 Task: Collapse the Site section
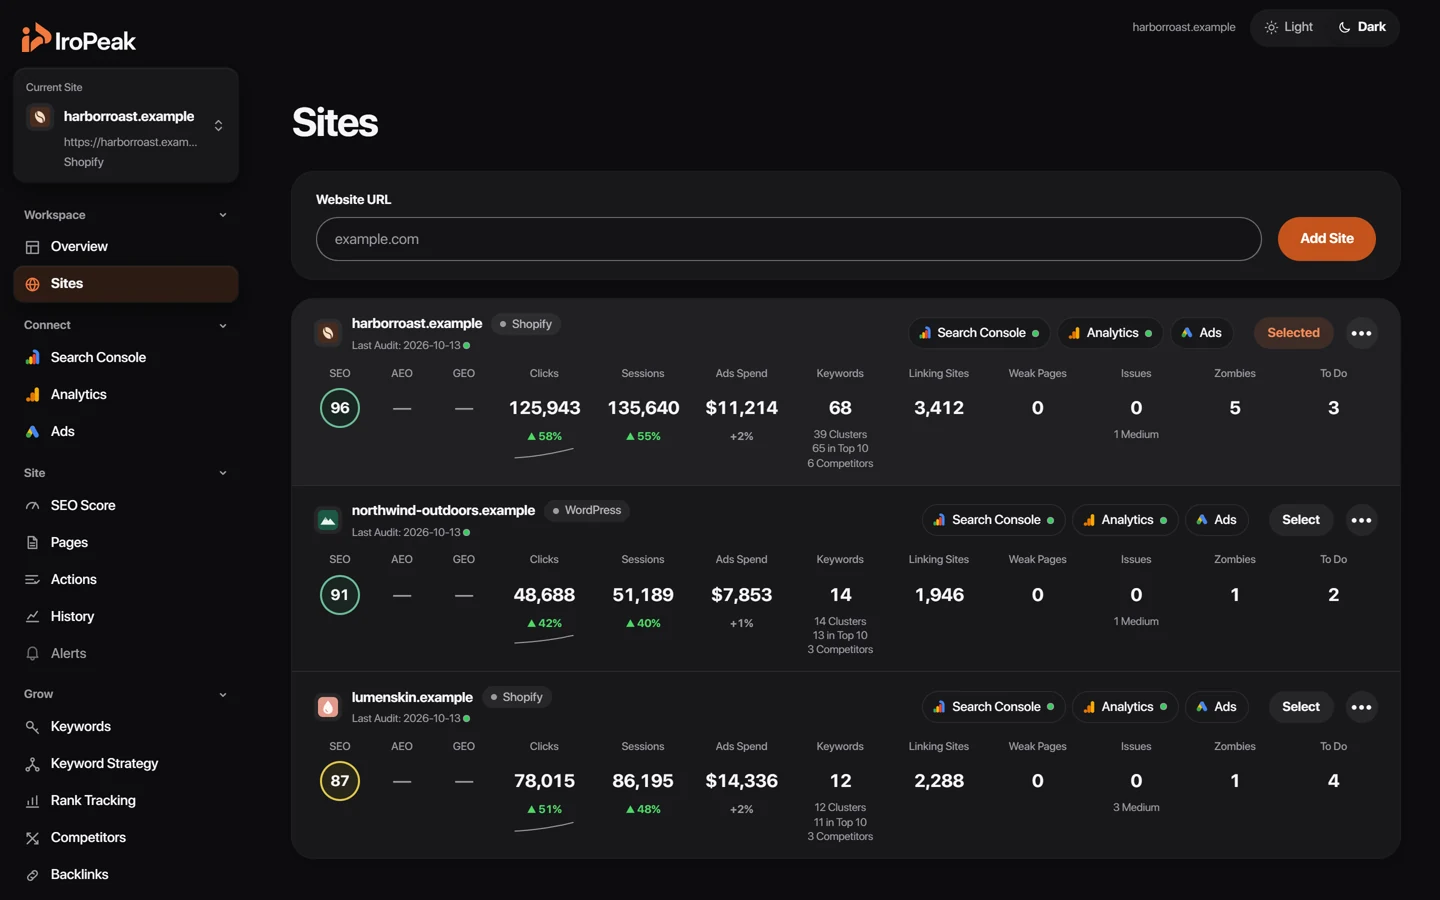pos(223,473)
